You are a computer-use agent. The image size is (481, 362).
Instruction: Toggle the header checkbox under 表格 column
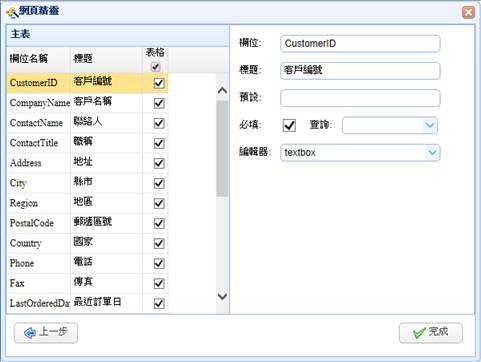(x=155, y=67)
